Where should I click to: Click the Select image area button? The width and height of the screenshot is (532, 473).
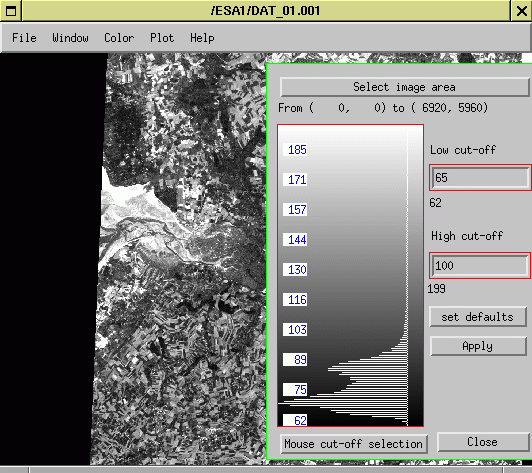pyautogui.click(x=404, y=87)
